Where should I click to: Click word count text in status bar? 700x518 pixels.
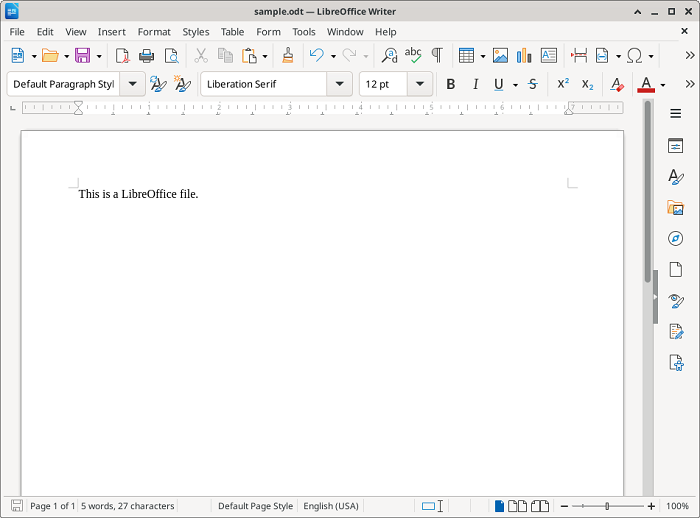128,506
